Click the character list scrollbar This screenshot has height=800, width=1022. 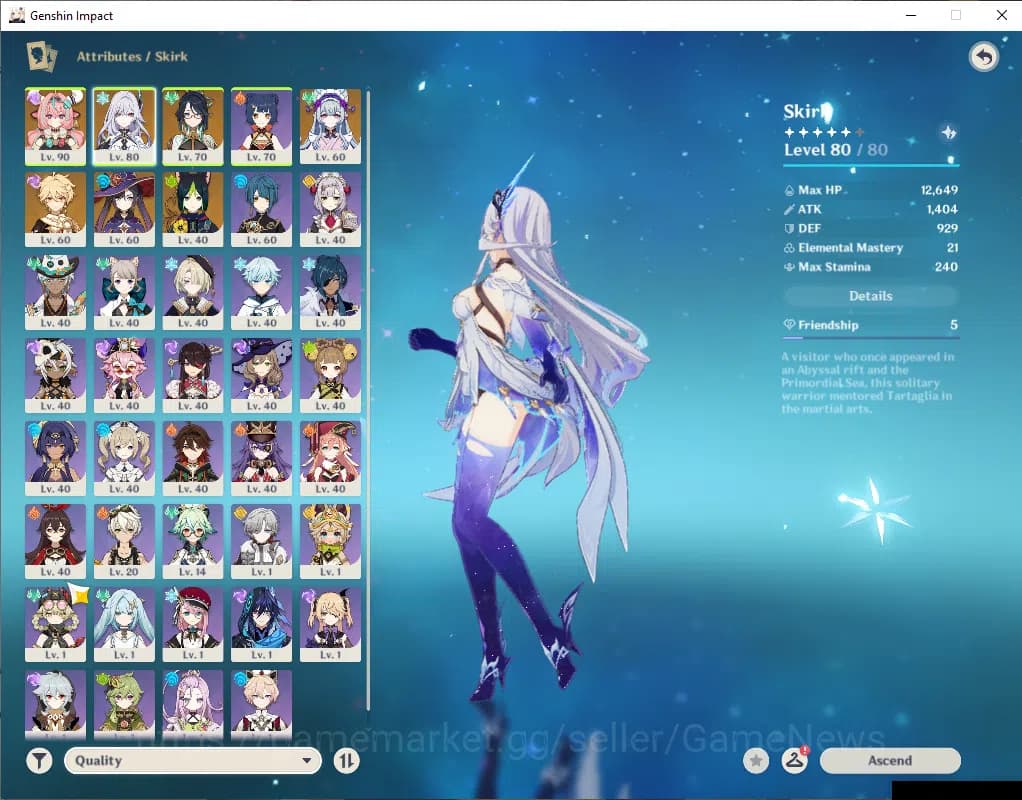coord(368,401)
